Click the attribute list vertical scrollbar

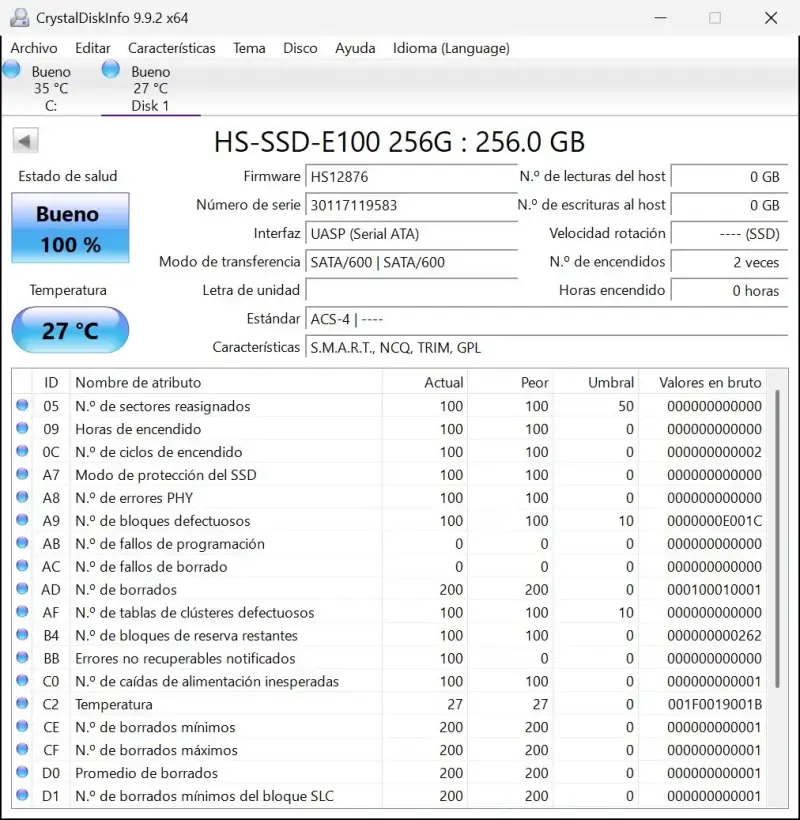778,539
